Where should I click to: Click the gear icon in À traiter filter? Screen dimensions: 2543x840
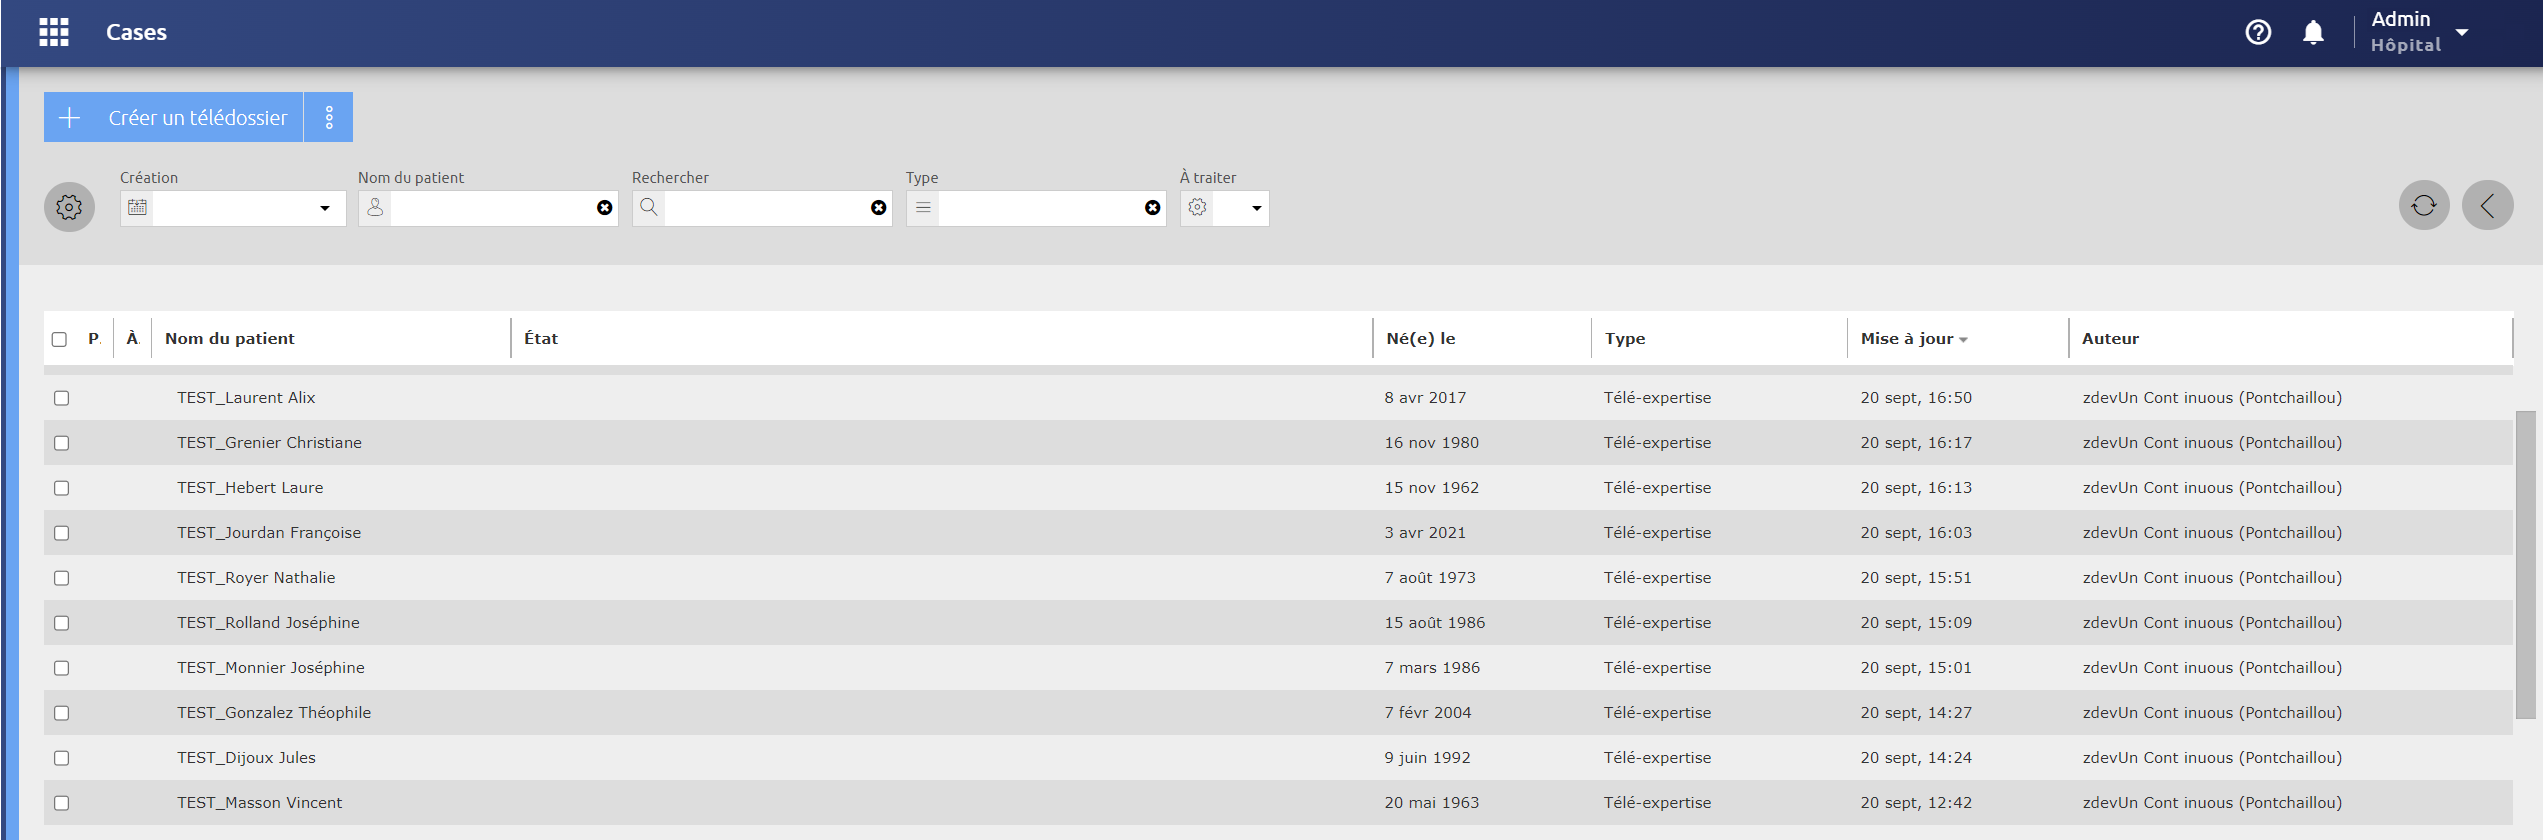[x=1197, y=207]
